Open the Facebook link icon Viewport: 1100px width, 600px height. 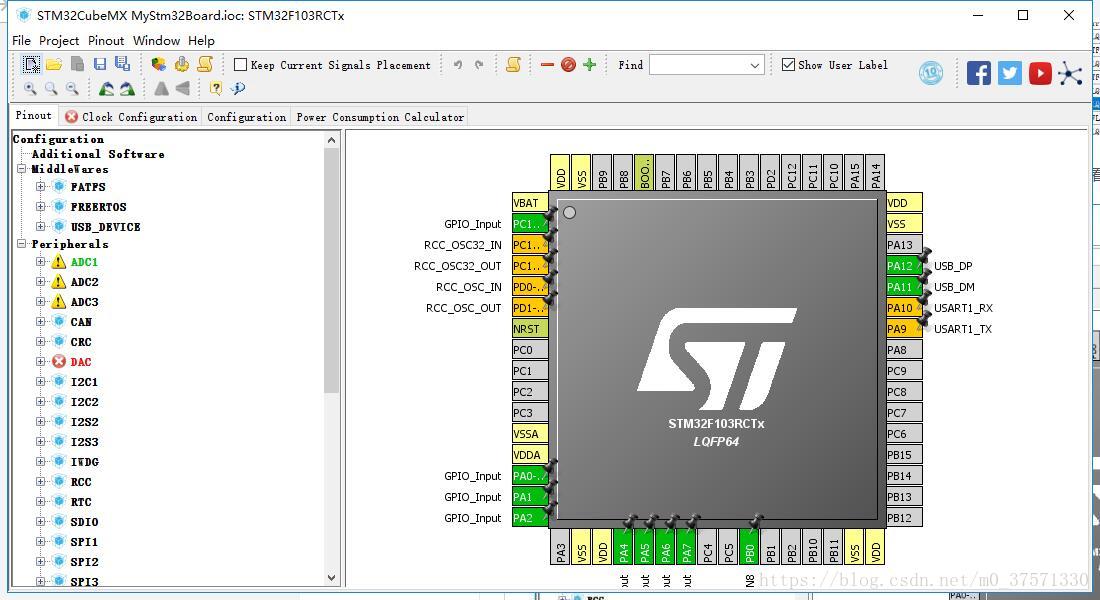(x=979, y=73)
